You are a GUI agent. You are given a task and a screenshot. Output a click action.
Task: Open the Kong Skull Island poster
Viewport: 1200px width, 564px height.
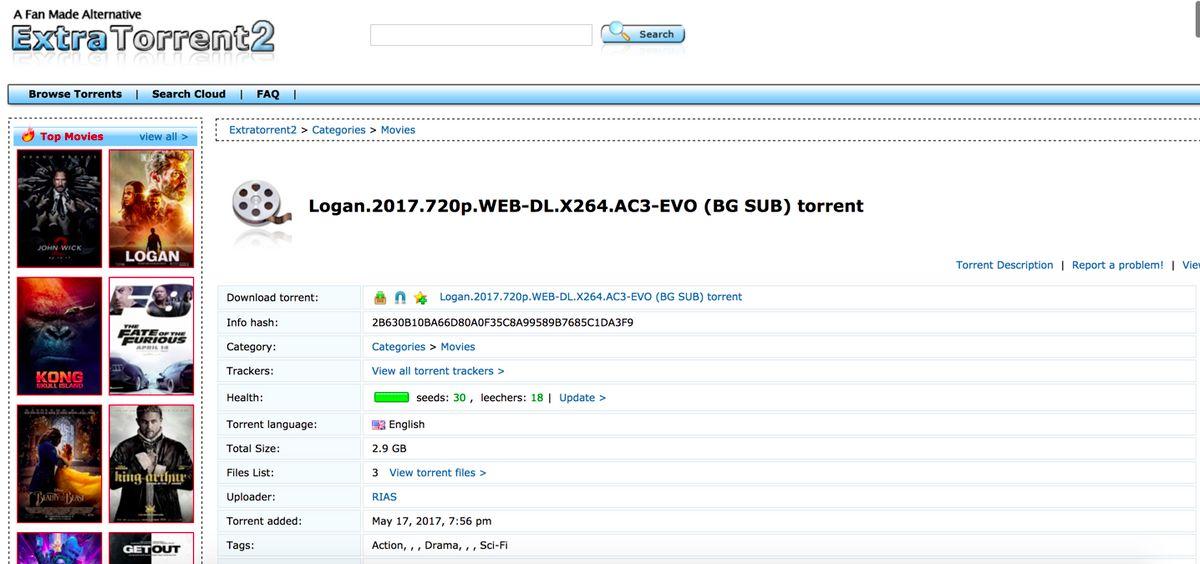tap(60, 336)
